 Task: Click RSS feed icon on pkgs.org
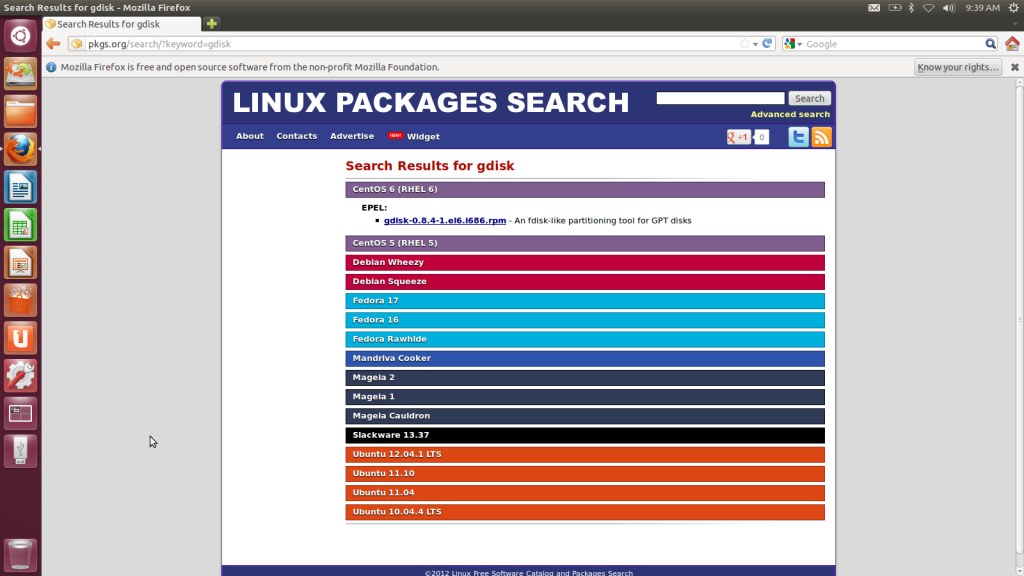coord(822,137)
